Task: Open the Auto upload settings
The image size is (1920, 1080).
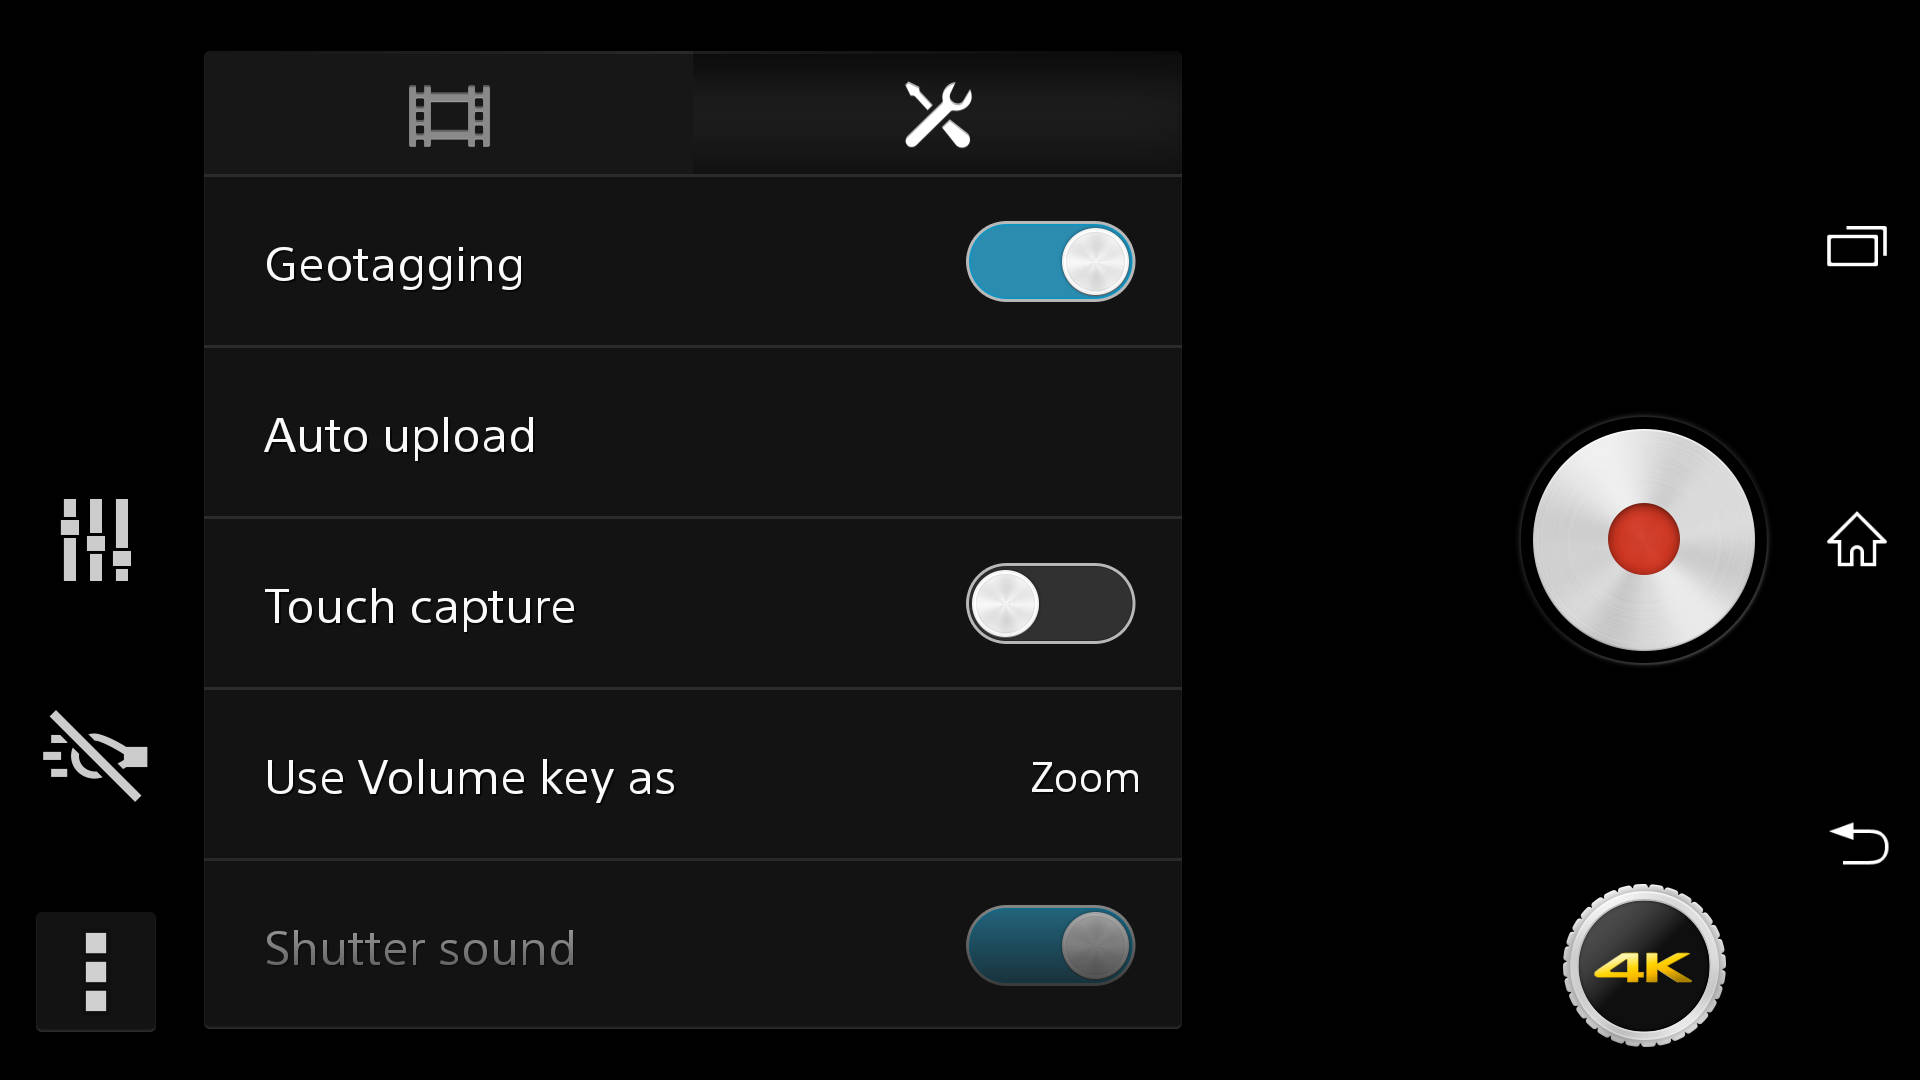Action: click(693, 433)
